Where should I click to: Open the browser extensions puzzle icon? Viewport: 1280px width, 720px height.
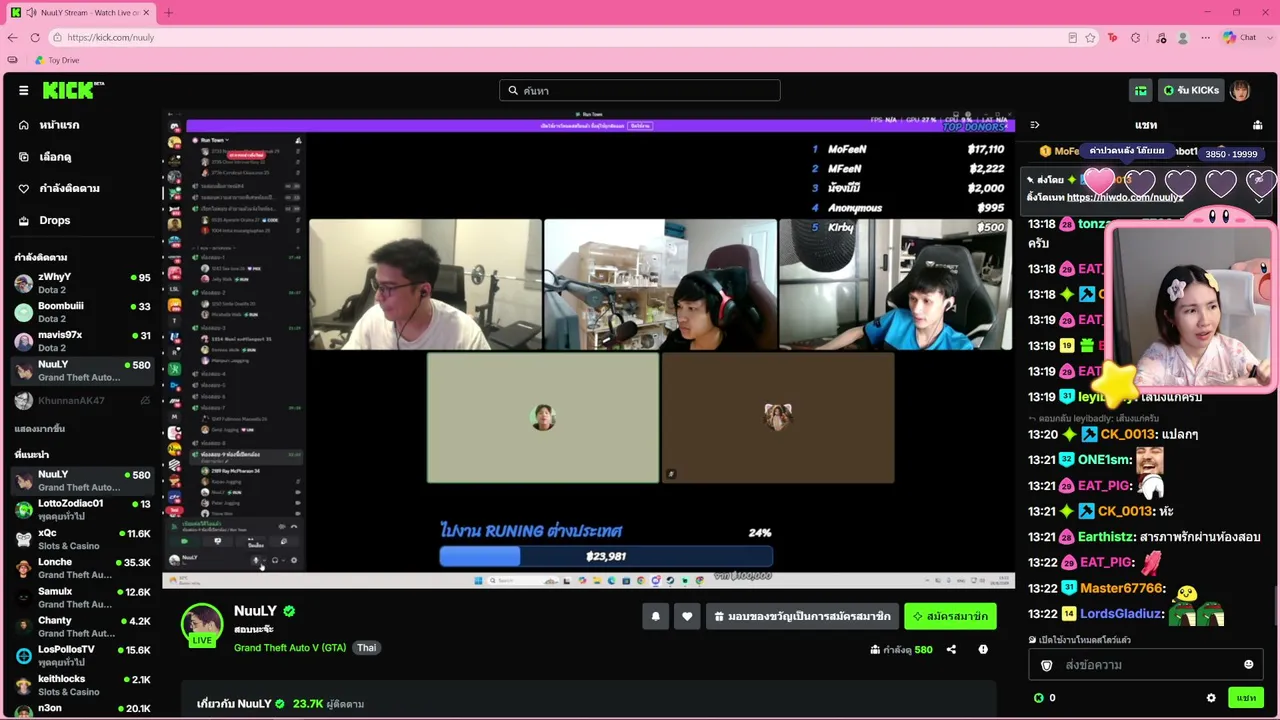(1135, 38)
